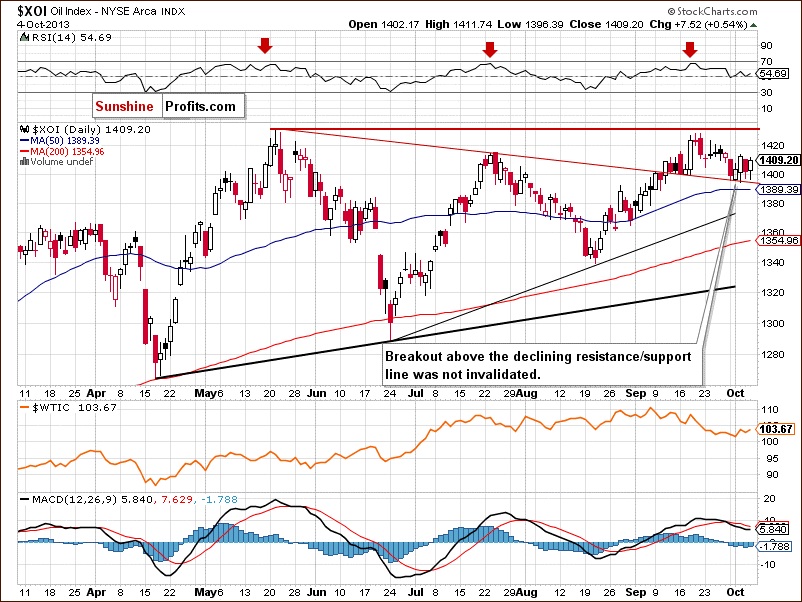
Task: Click 'Oct' on the bottom MACD date axis
Action: (736, 592)
